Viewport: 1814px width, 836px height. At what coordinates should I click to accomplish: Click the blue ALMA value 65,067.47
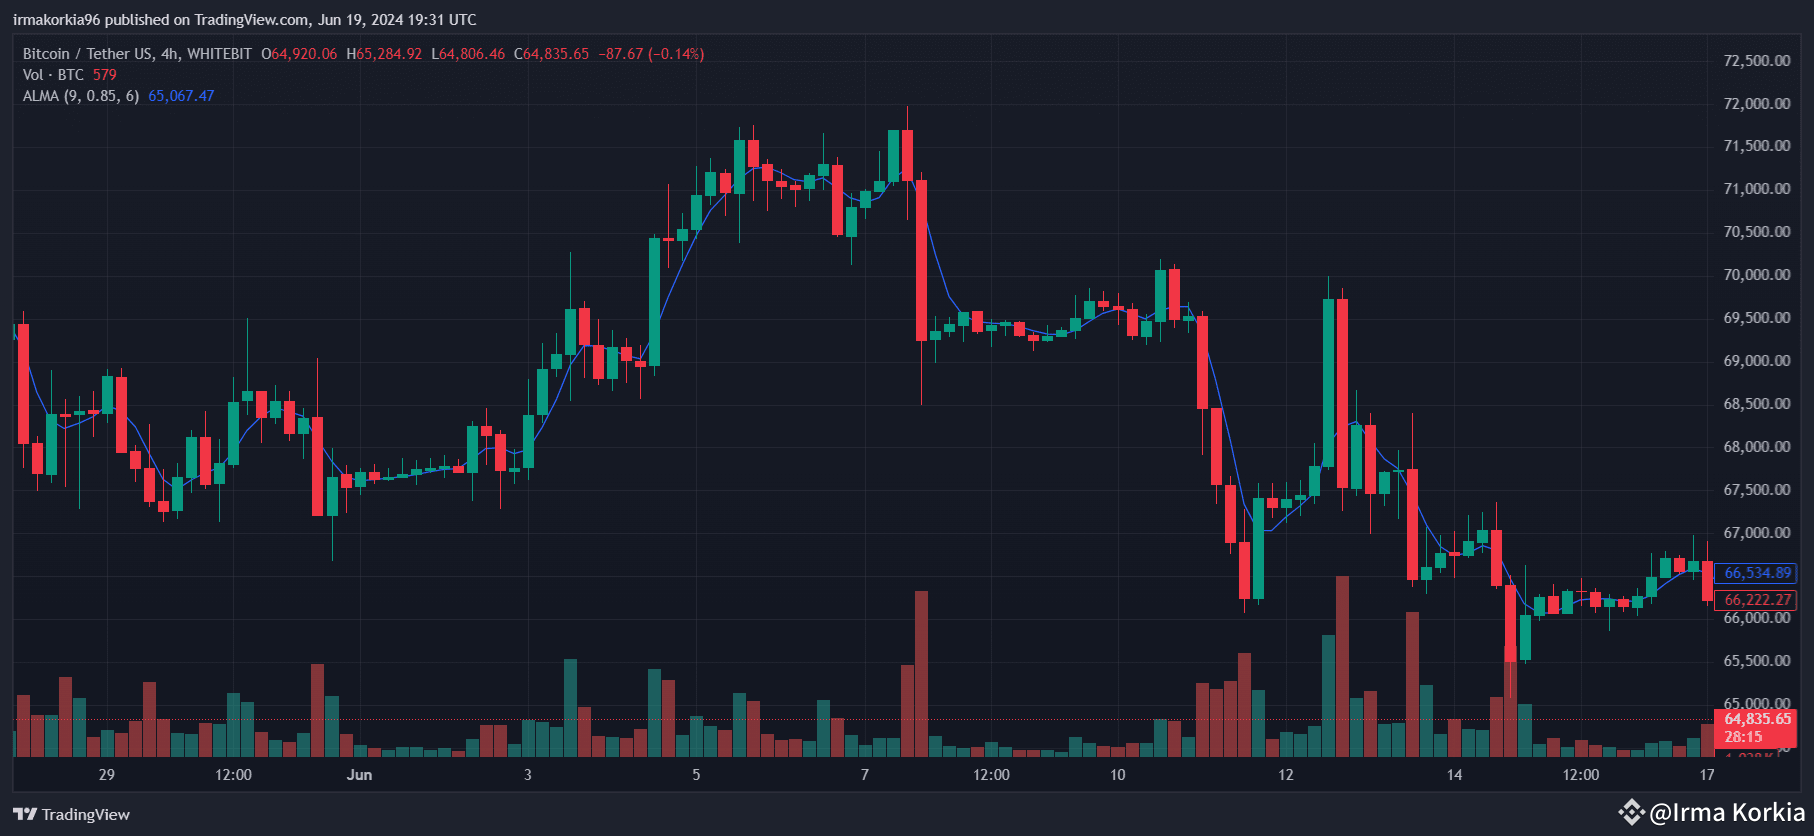[x=181, y=96]
